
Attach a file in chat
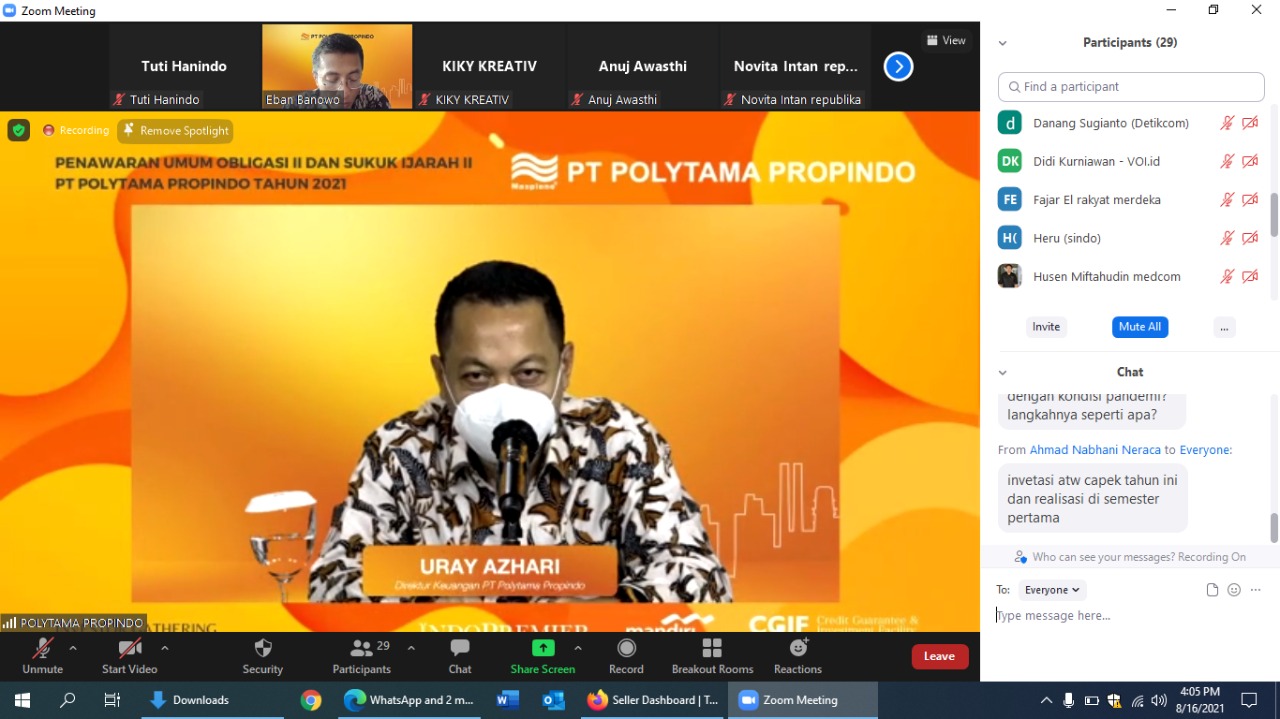coord(1212,590)
